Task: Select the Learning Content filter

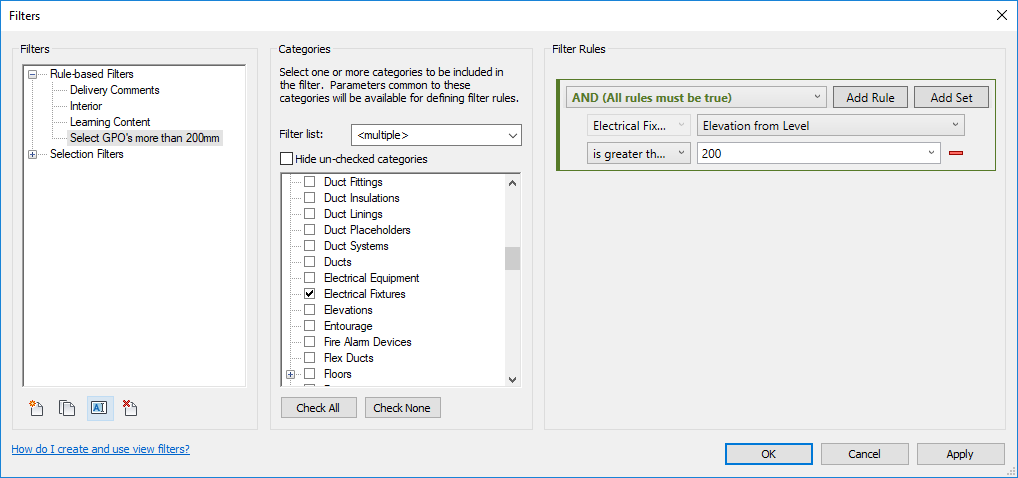Action: pos(110,121)
